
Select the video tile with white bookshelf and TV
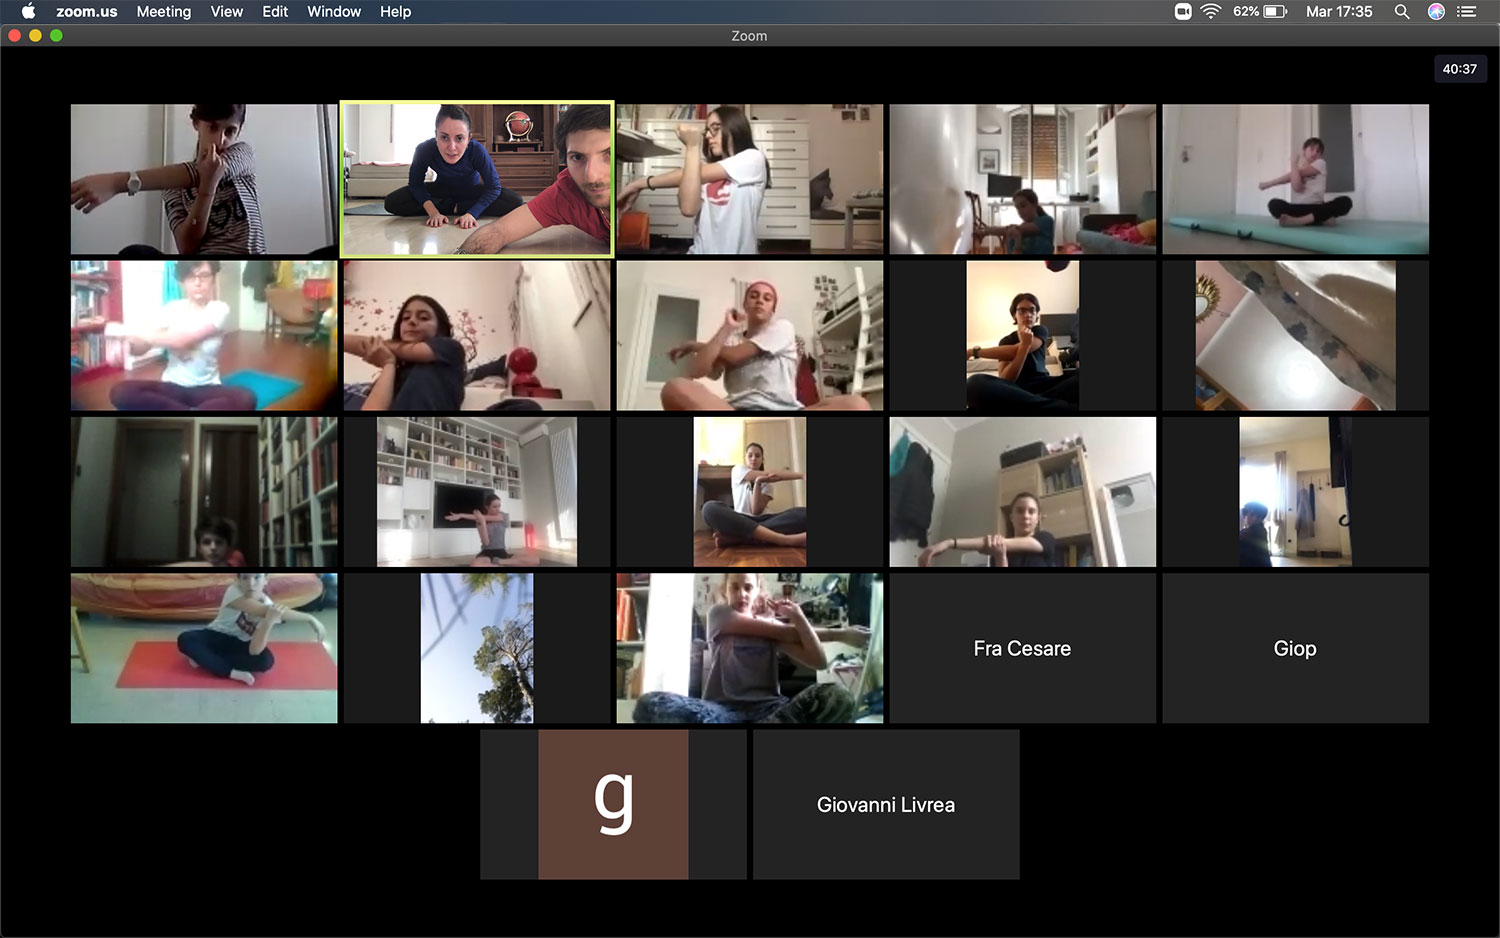pyautogui.click(x=477, y=492)
